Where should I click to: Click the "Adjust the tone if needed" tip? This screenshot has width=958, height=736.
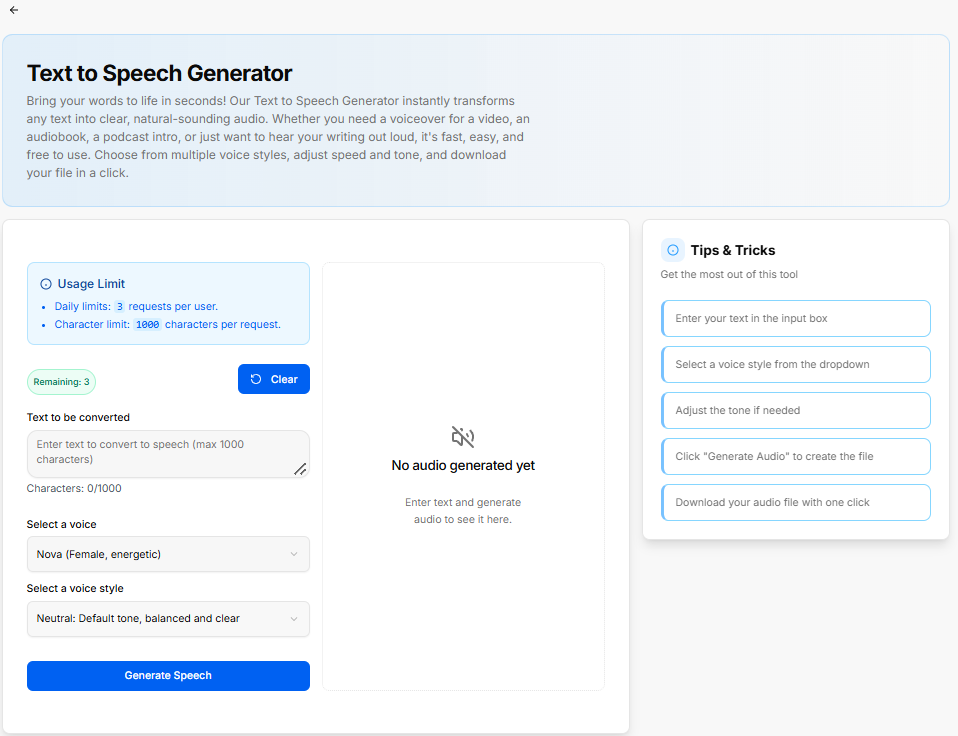tap(795, 410)
